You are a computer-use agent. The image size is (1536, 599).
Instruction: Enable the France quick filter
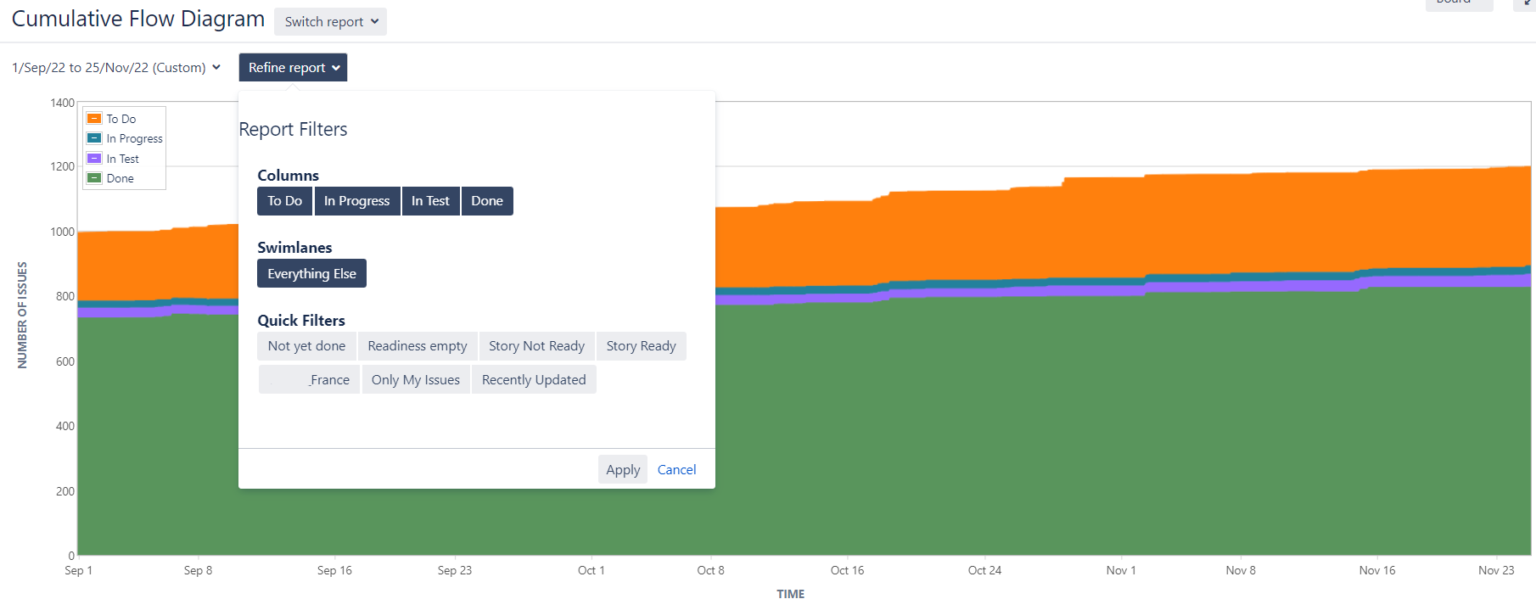309,379
